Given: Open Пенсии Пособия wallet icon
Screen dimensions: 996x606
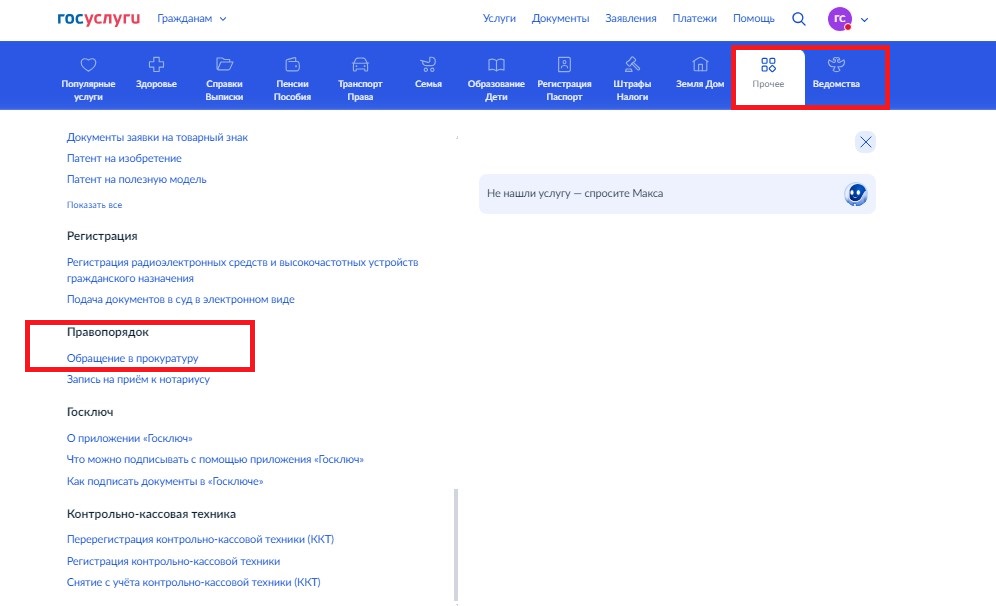Looking at the screenshot, I should pyautogui.click(x=292, y=64).
